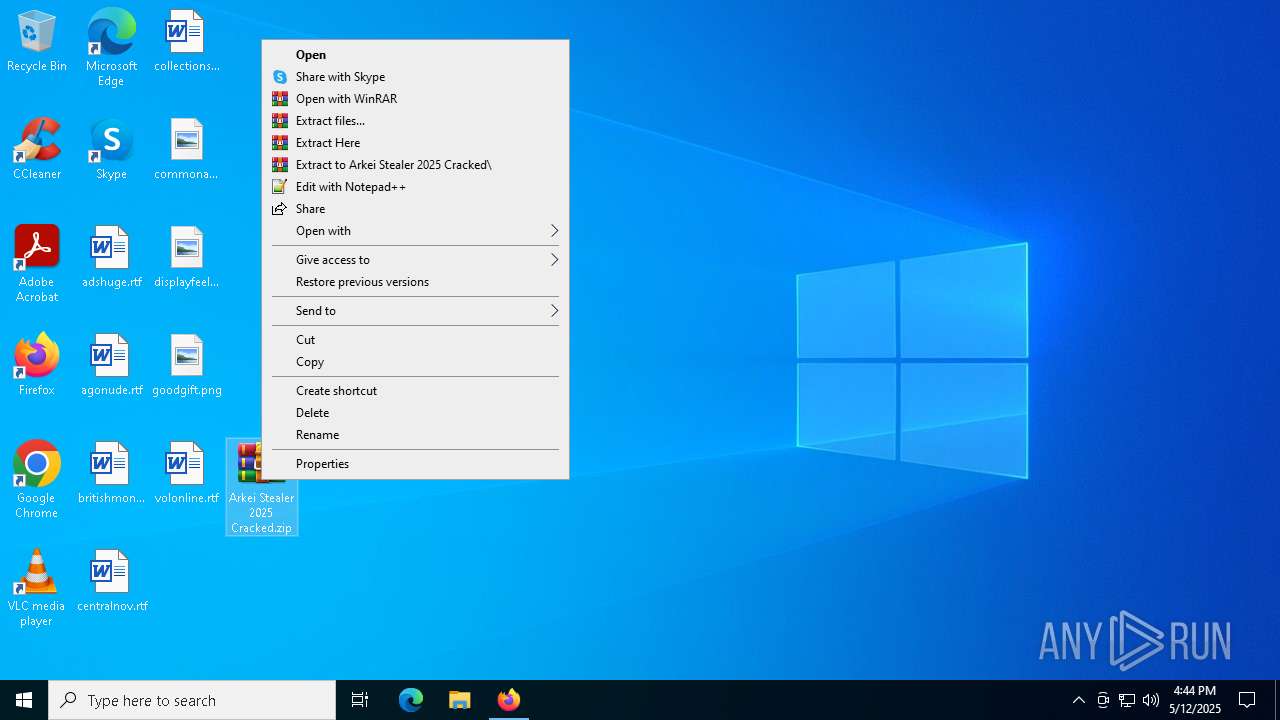The image size is (1280, 720).
Task: Click the meet now tray icon
Action: point(1103,700)
